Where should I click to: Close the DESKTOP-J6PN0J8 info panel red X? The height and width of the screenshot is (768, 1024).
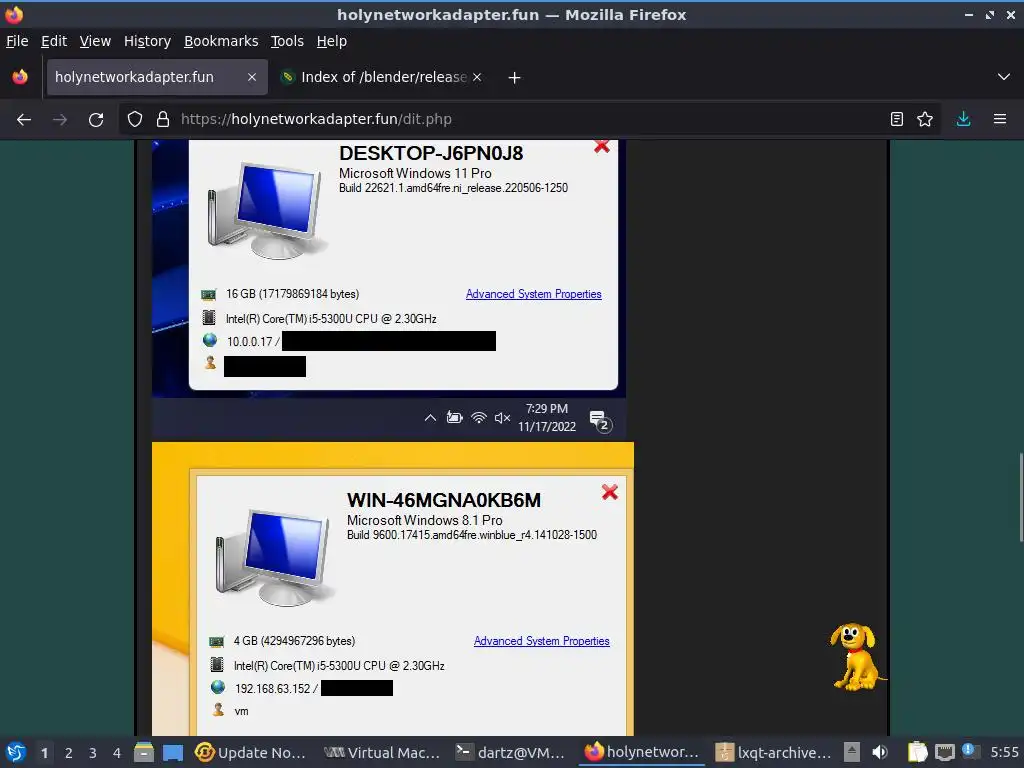[601, 146]
